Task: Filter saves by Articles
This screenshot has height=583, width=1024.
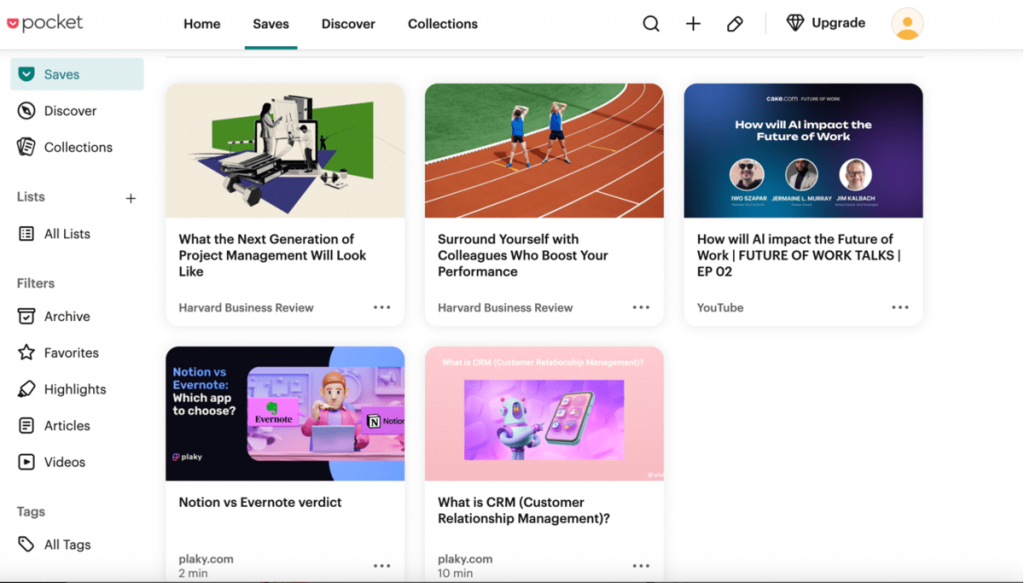Action: pos(66,426)
